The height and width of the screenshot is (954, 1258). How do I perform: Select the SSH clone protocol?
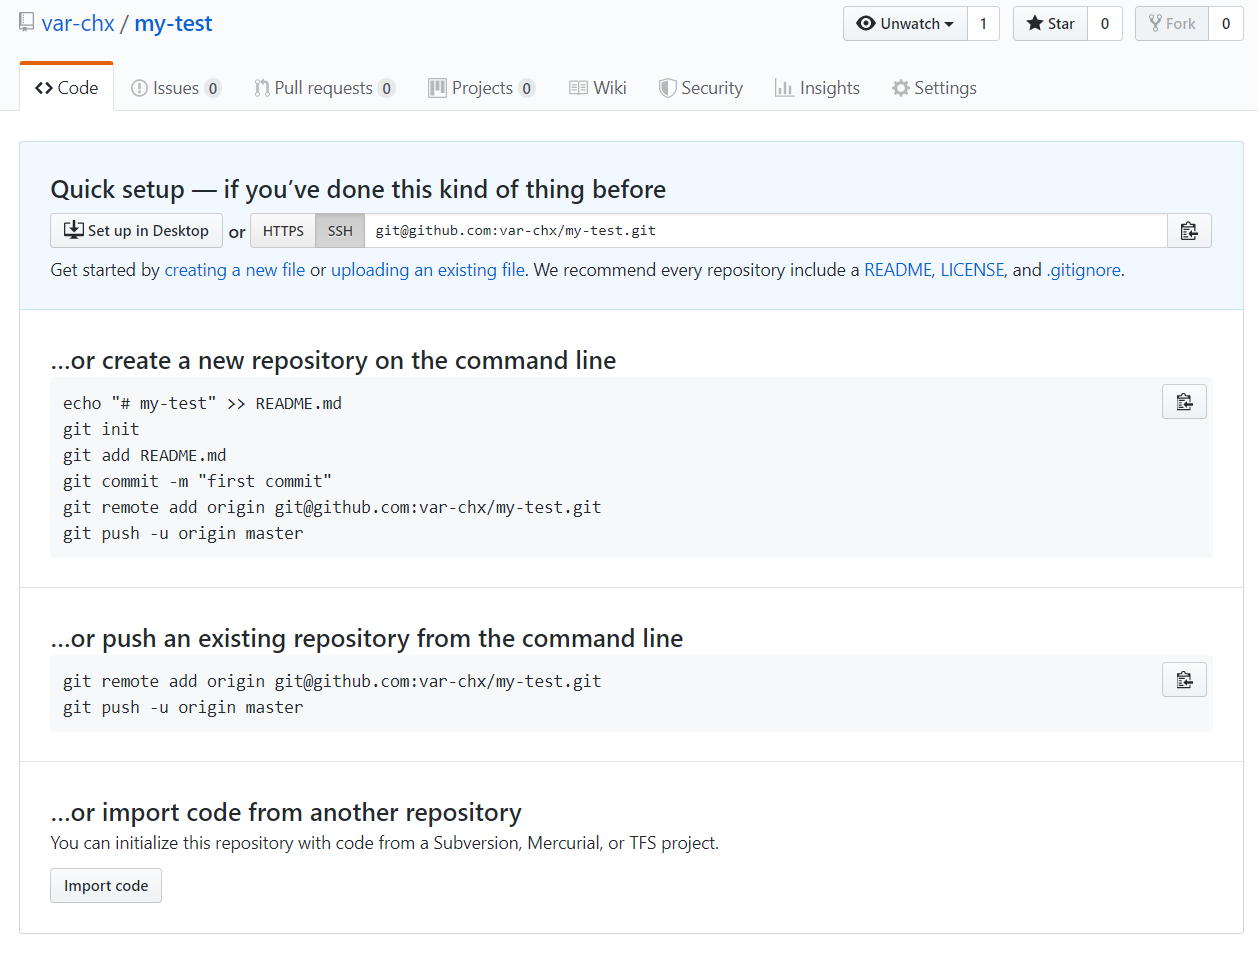(340, 231)
